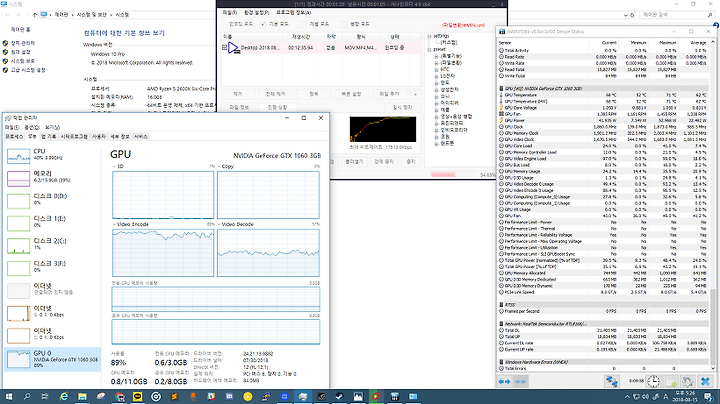720x404 pixels.
Task: Click pink encoding progress bar in encoder
Action: (443, 174)
